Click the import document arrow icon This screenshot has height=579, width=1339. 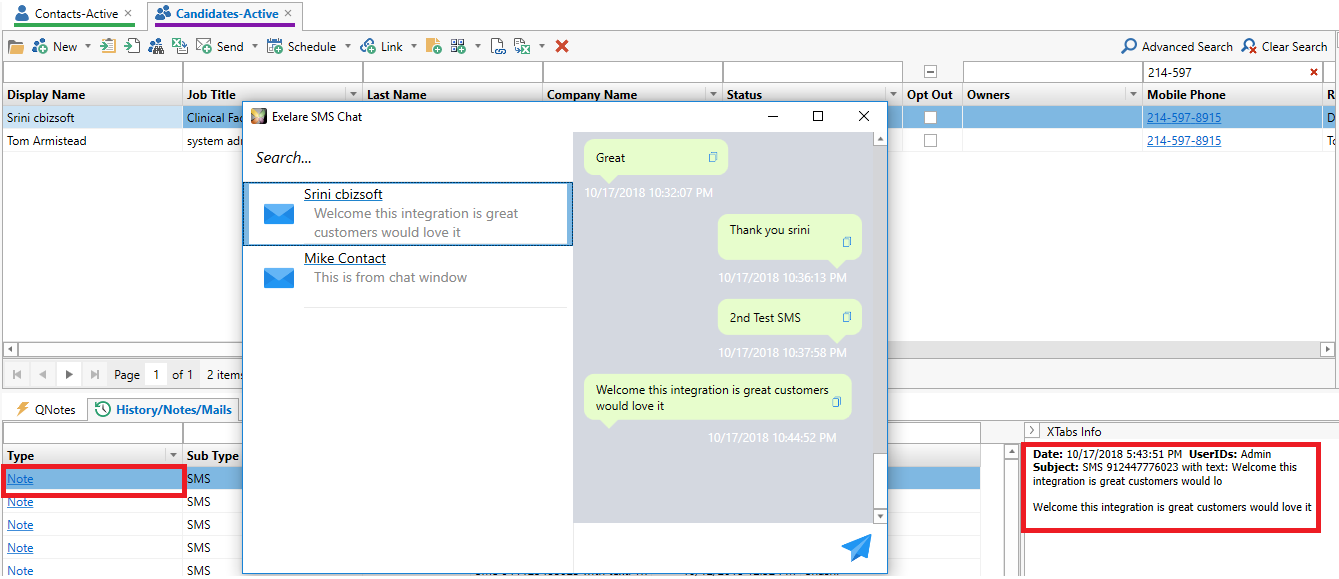pos(132,46)
